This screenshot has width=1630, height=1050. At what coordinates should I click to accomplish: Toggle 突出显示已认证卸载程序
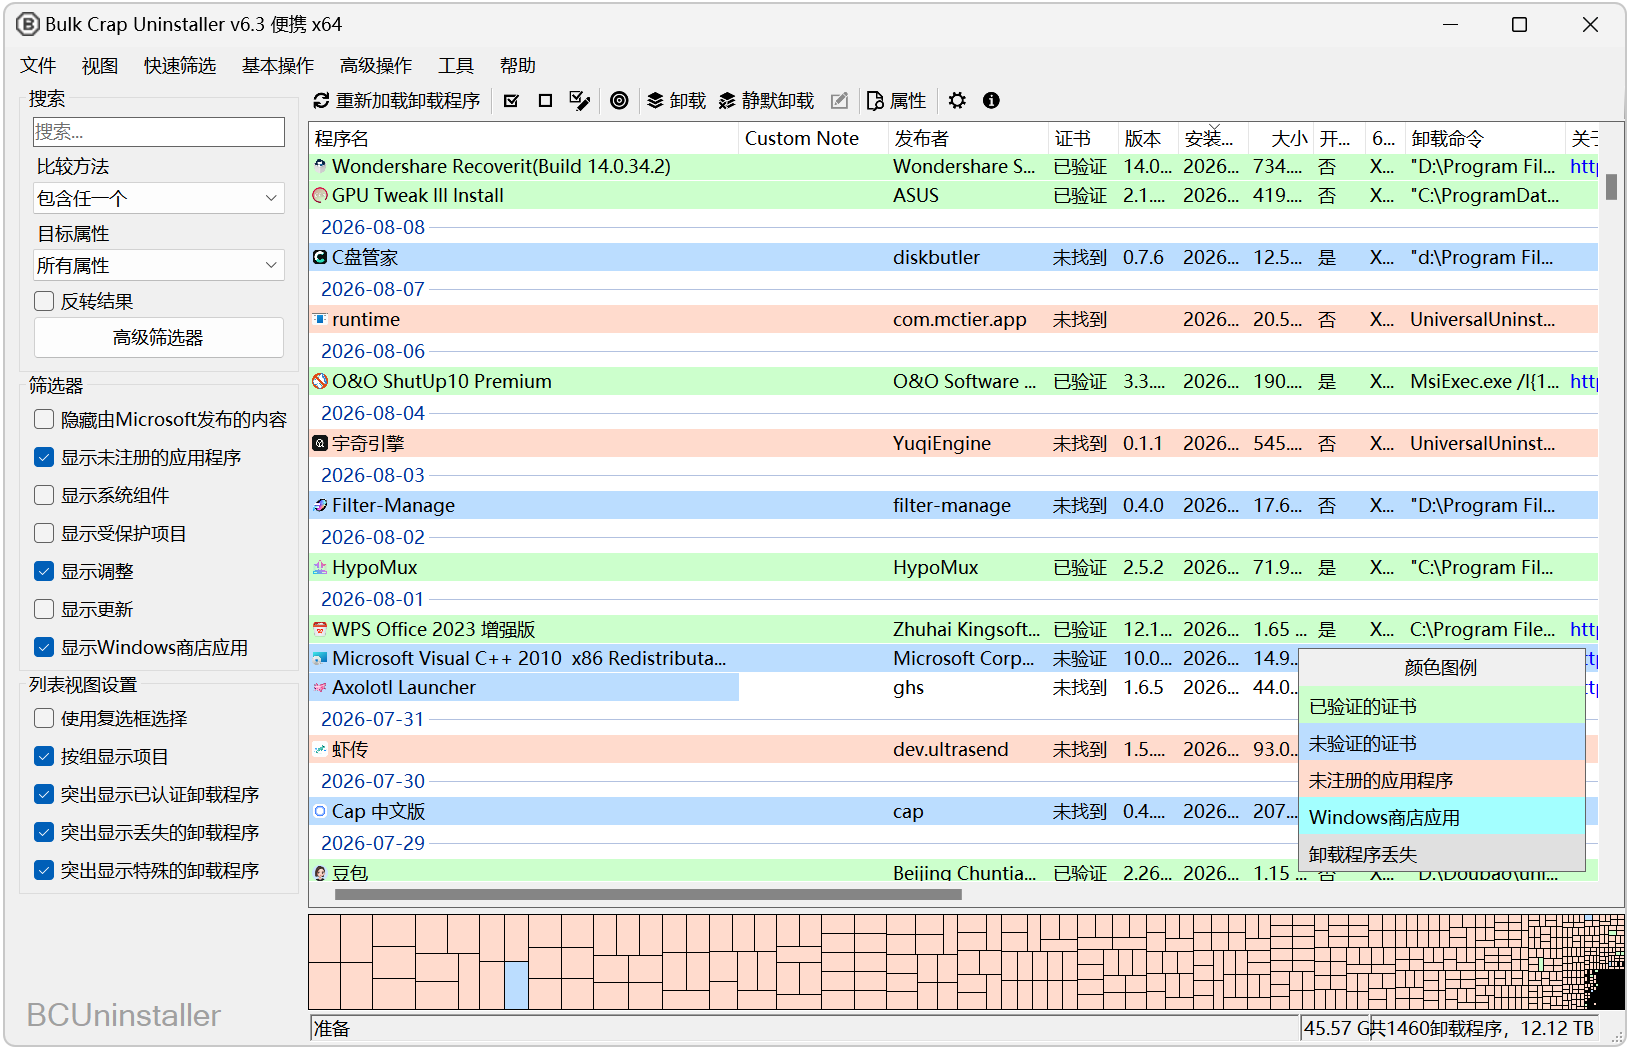(x=44, y=794)
